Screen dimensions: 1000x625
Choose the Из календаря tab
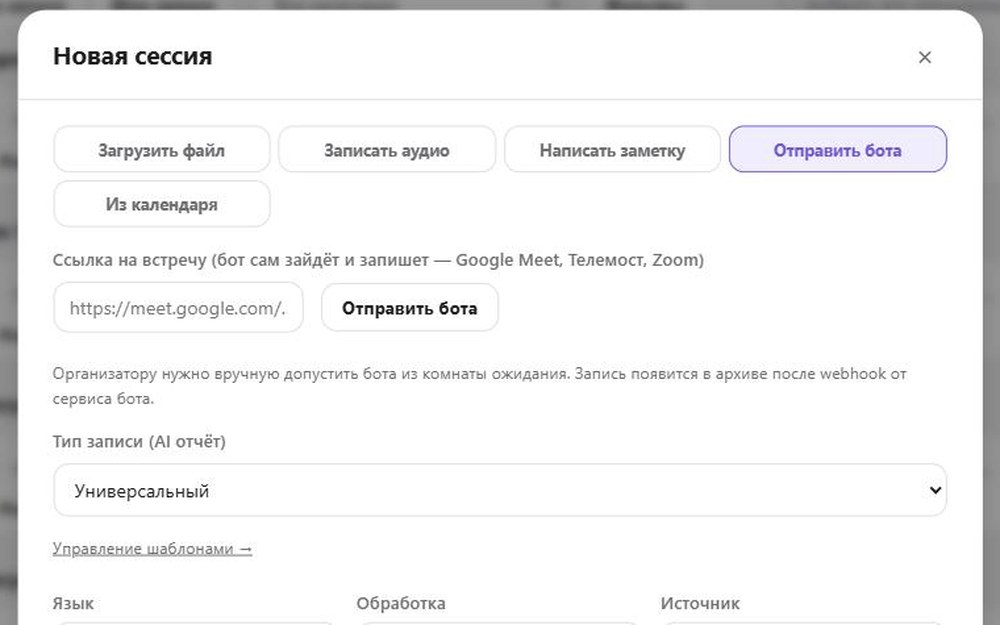coord(161,204)
